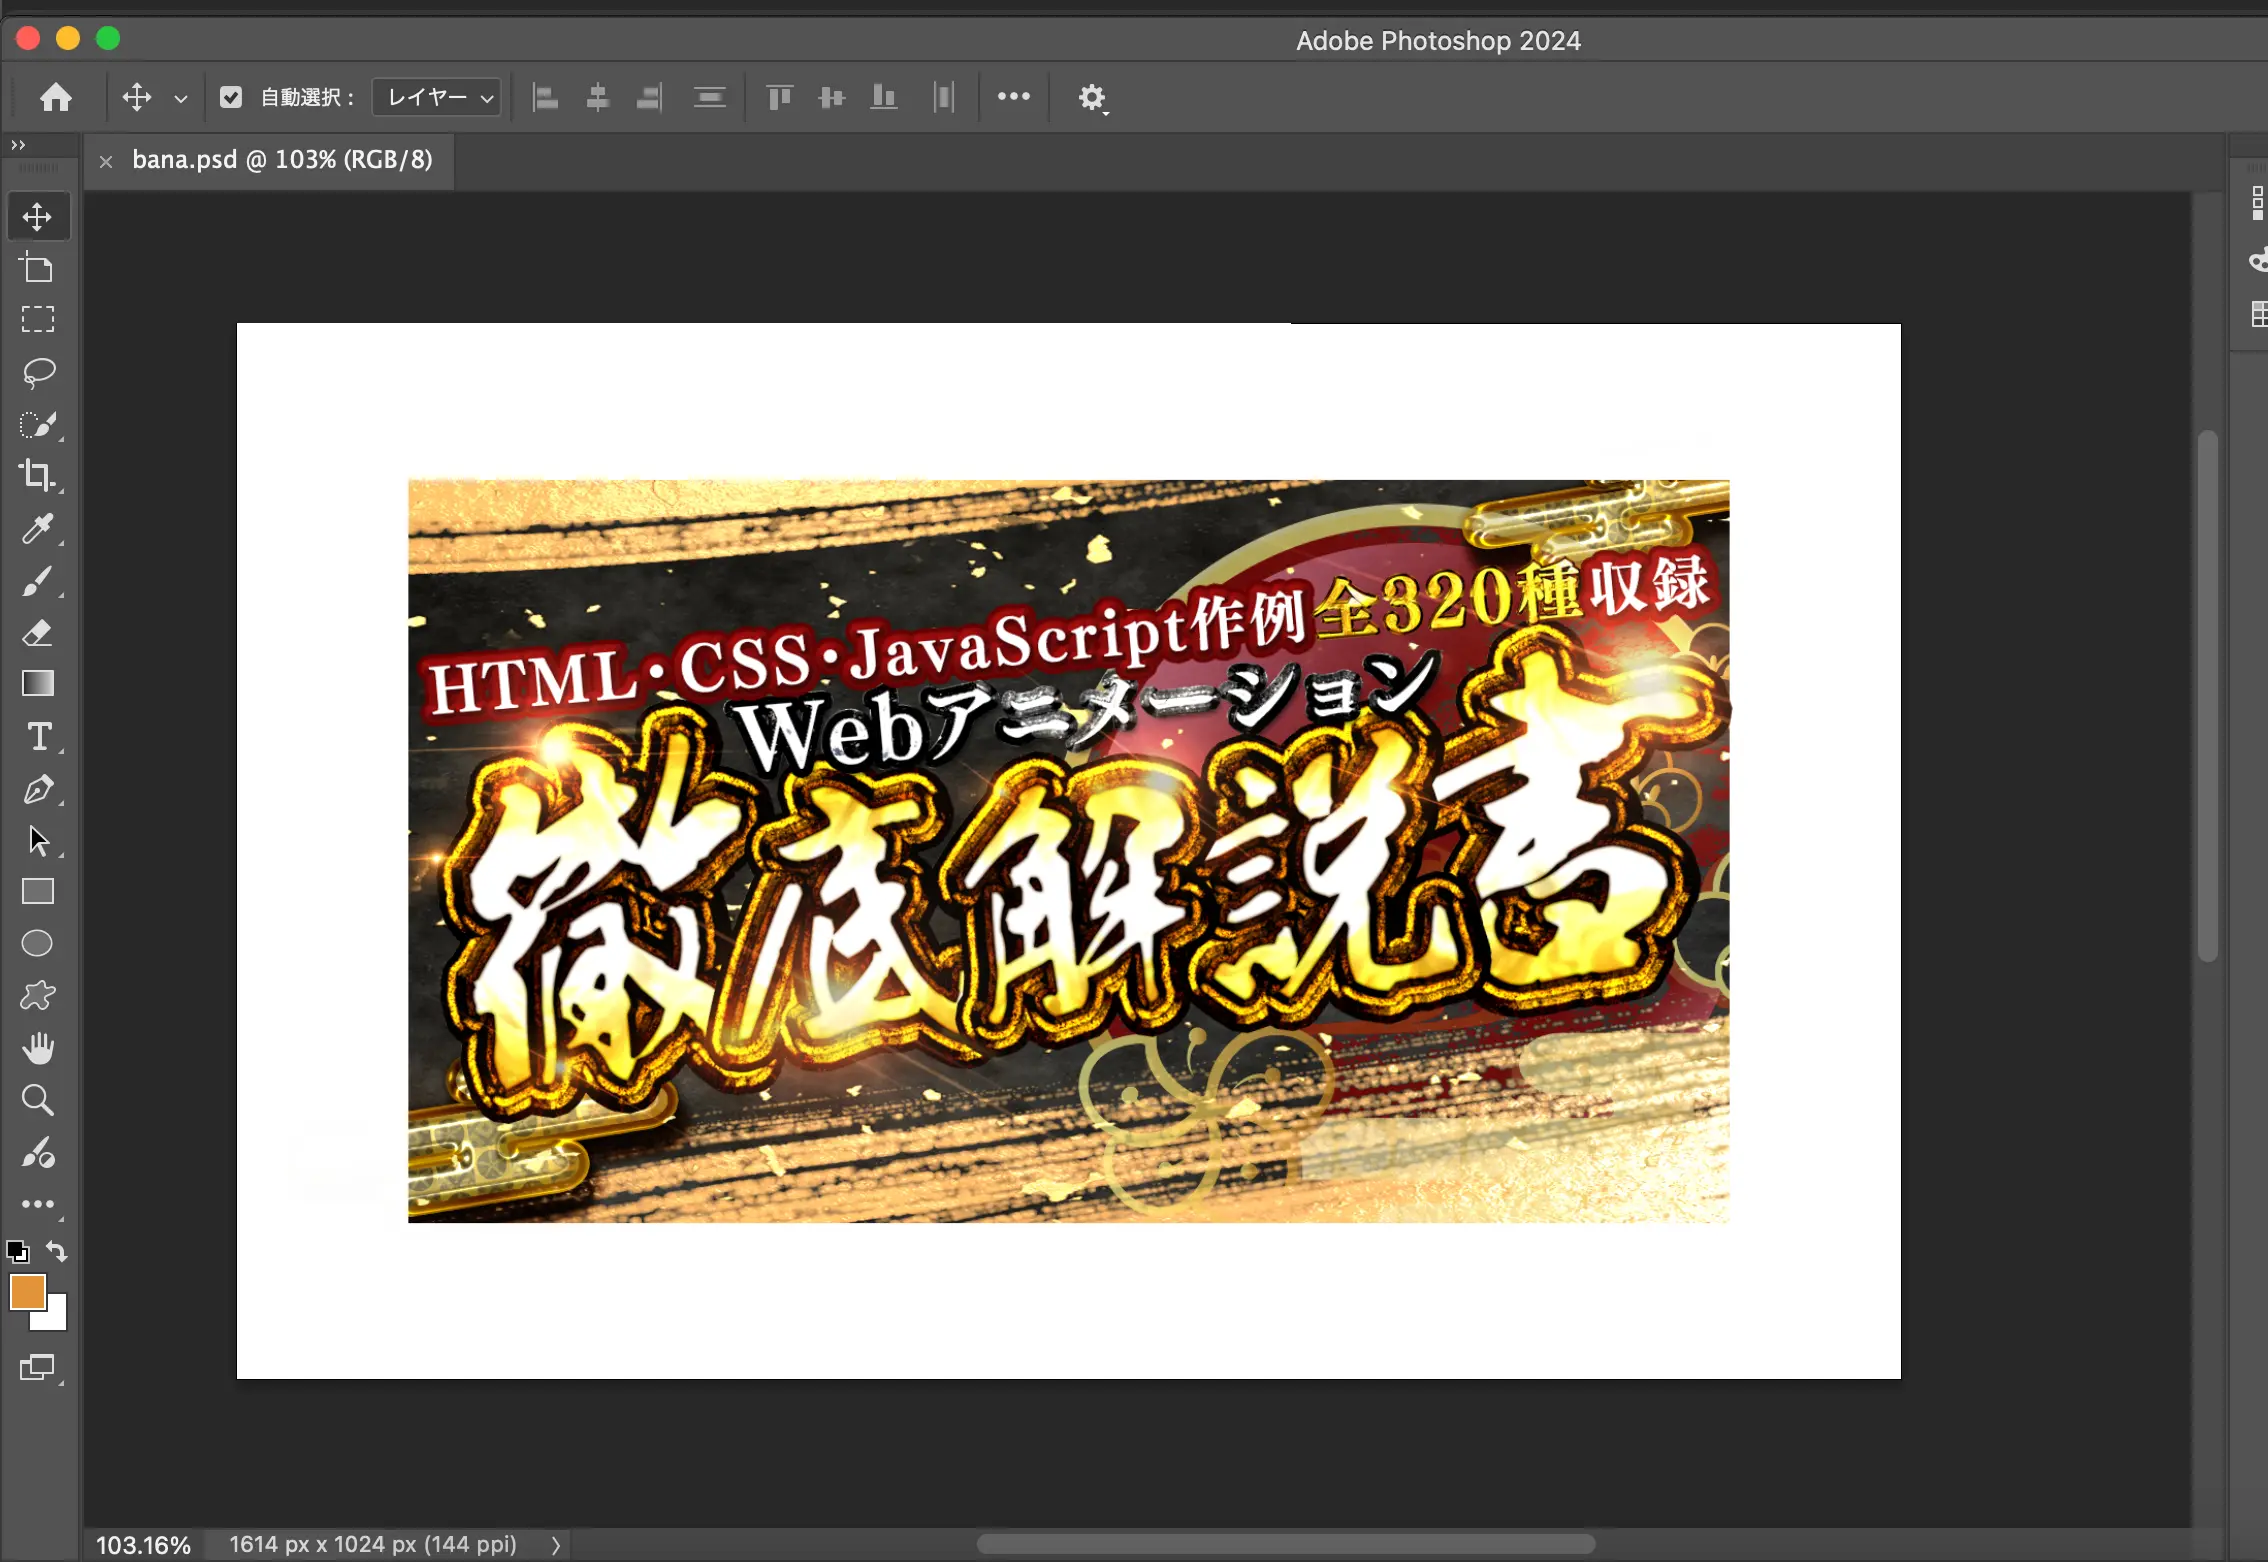
Task: Distribute horizontally icon in options bar
Action: (x=944, y=97)
